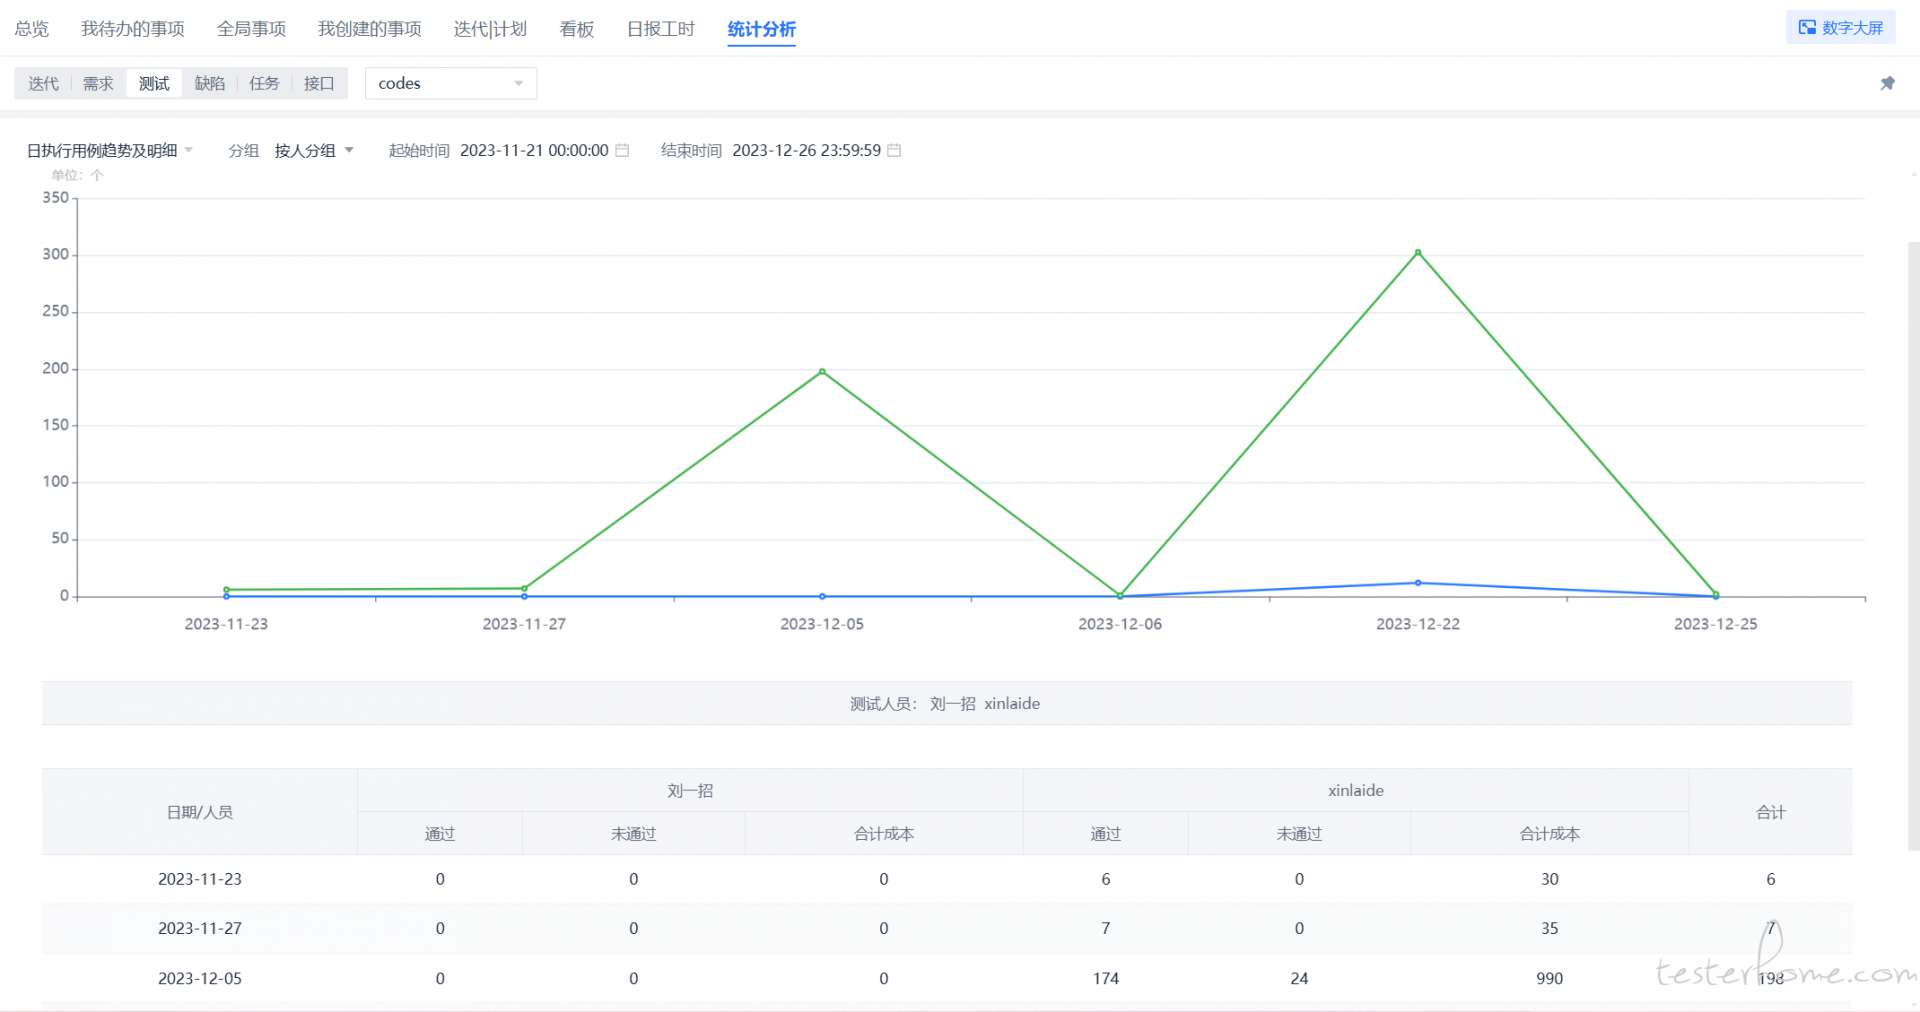Click the start time field 2023-11-21 00:00:00
This screenshot has width=1920, height=1012.
pos(534,150)
